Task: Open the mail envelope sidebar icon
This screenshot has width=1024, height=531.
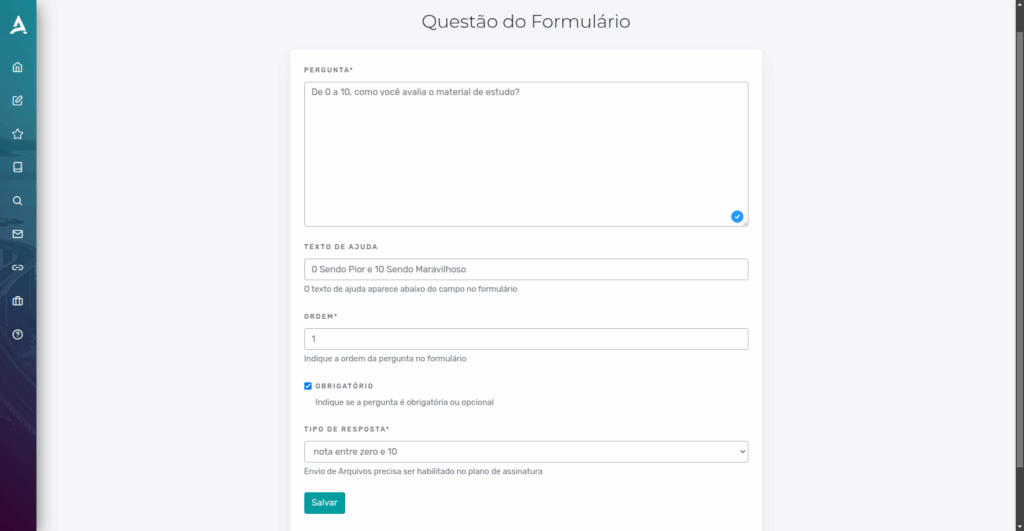Action: pyautogui.click(x=18, y=234)
